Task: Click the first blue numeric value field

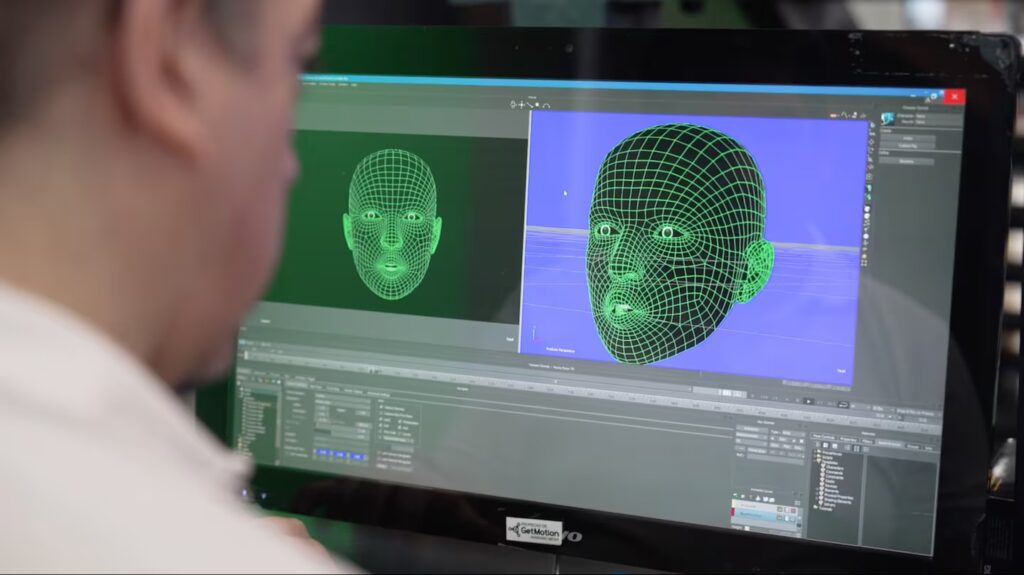Action: pyautogui.click(x=322, y=452)
